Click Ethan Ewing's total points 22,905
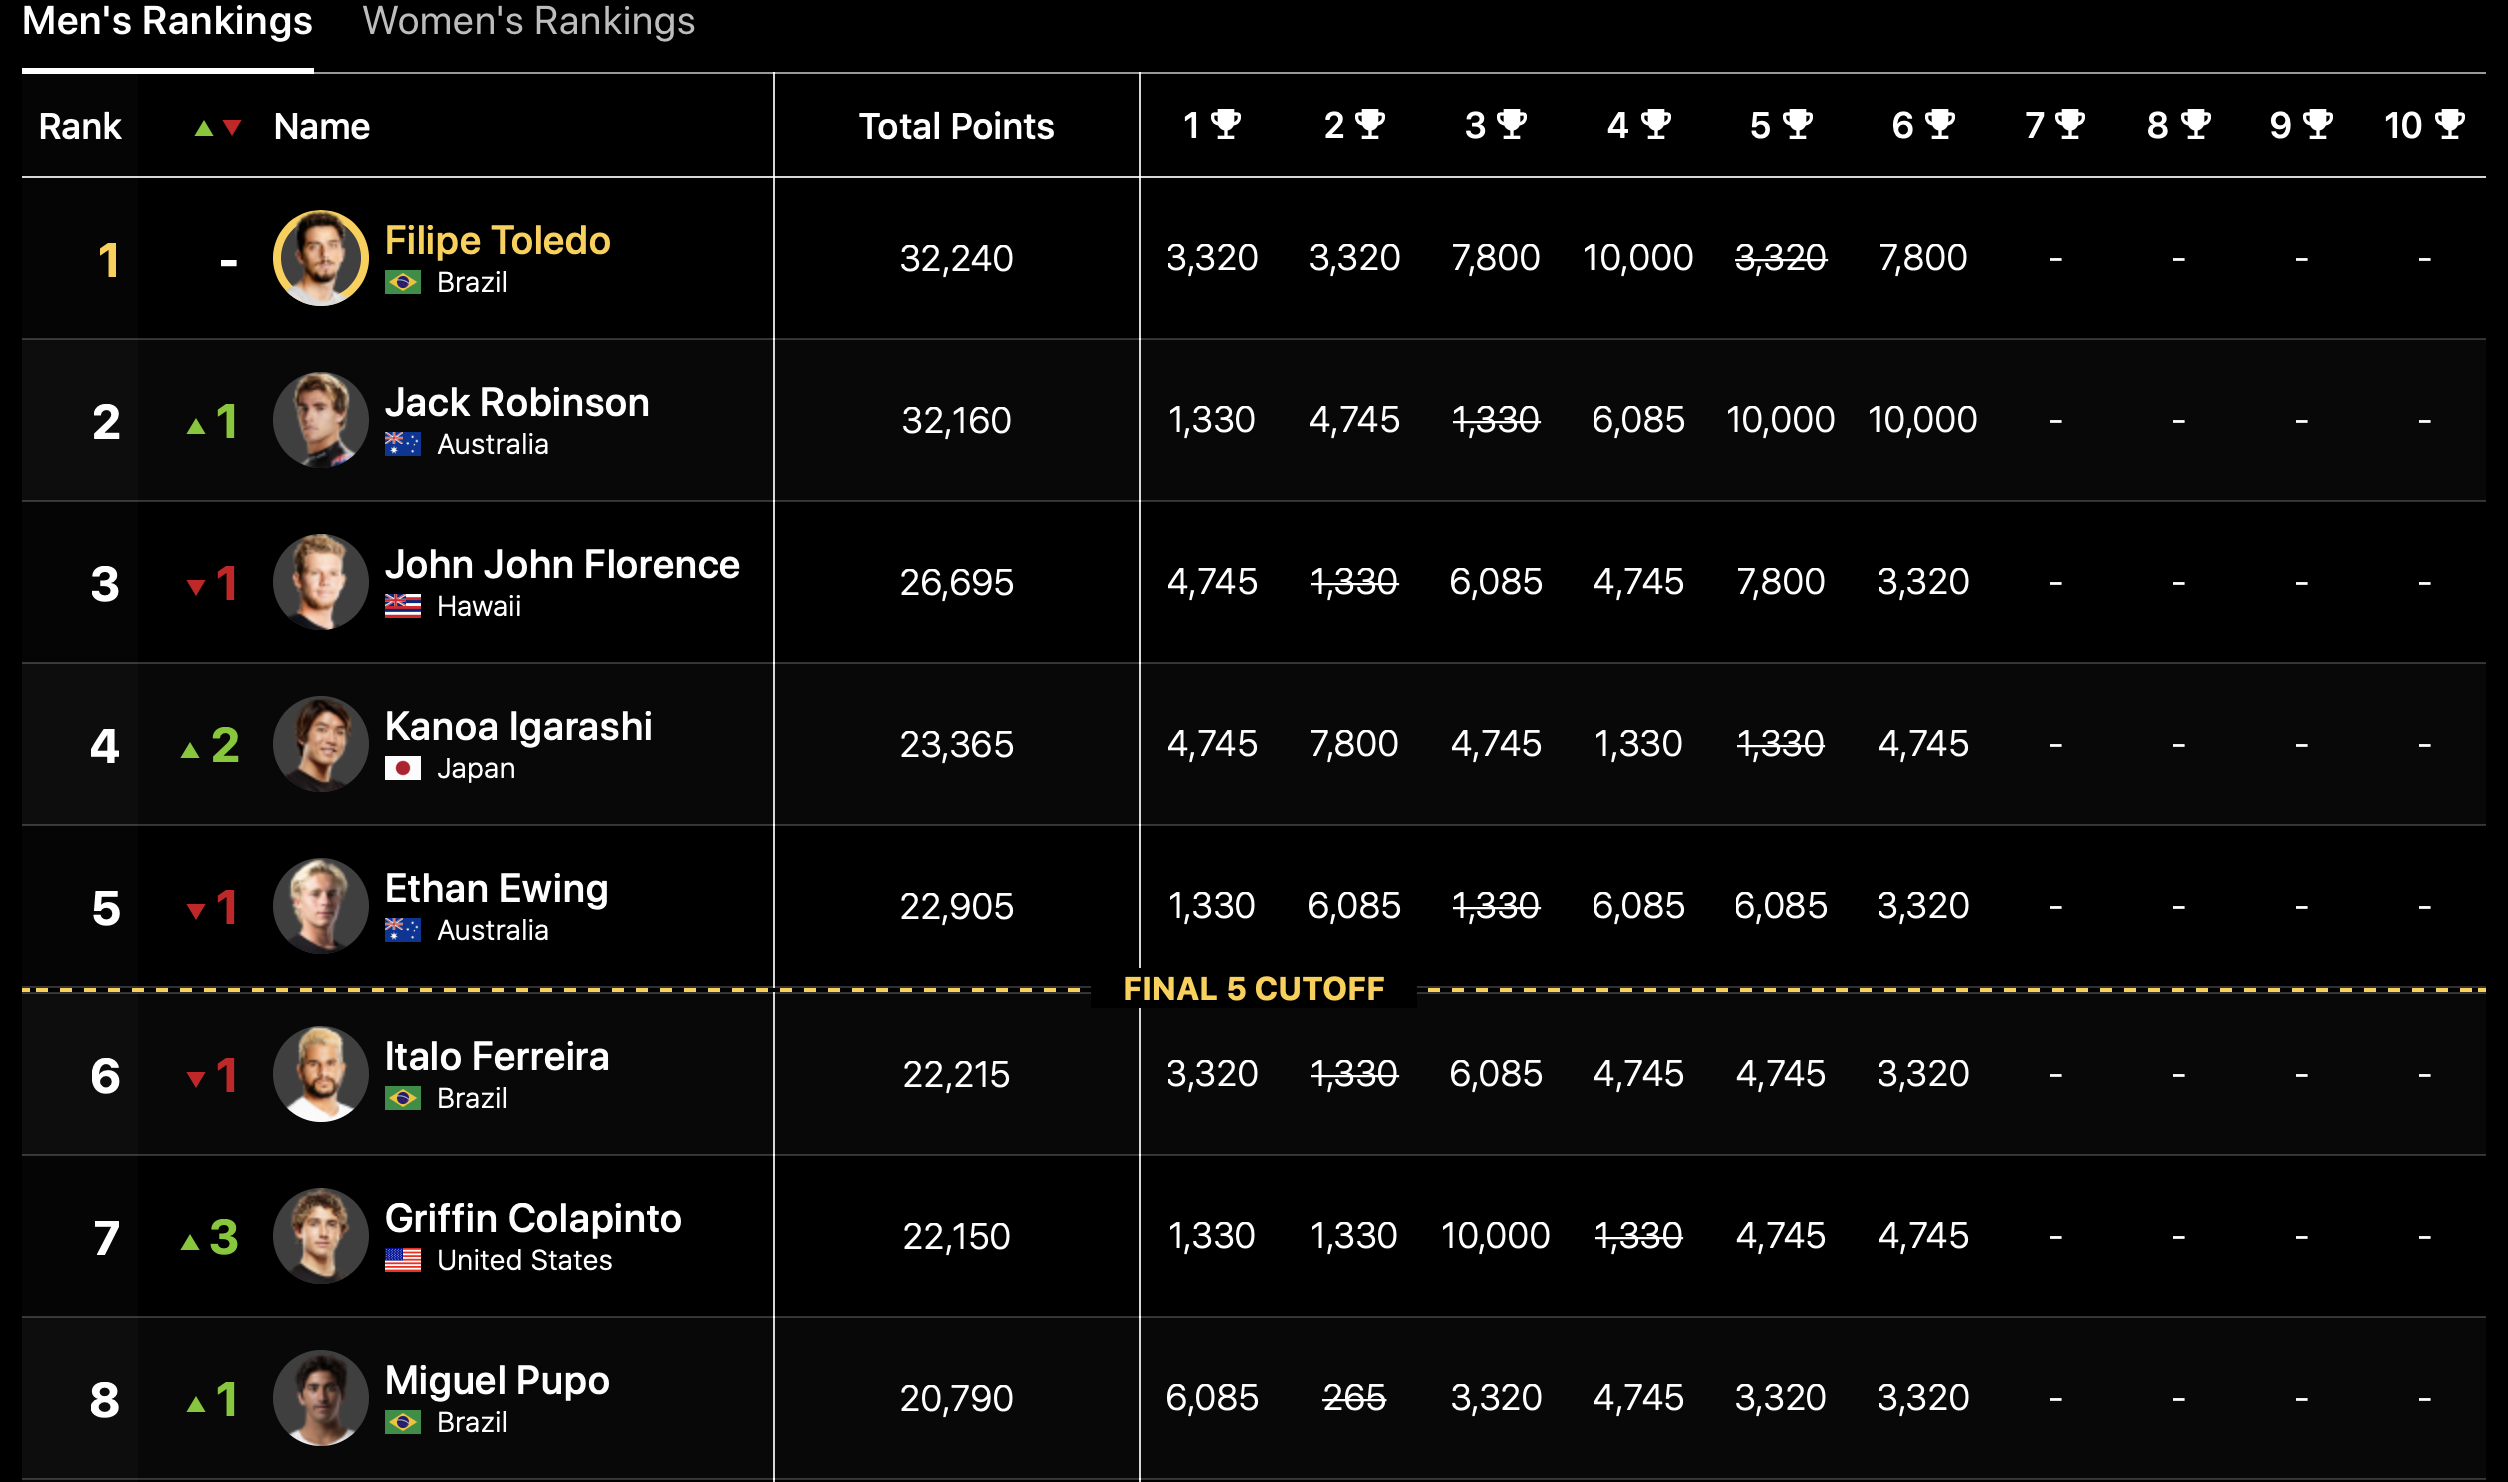 click(x=956, y=907)
